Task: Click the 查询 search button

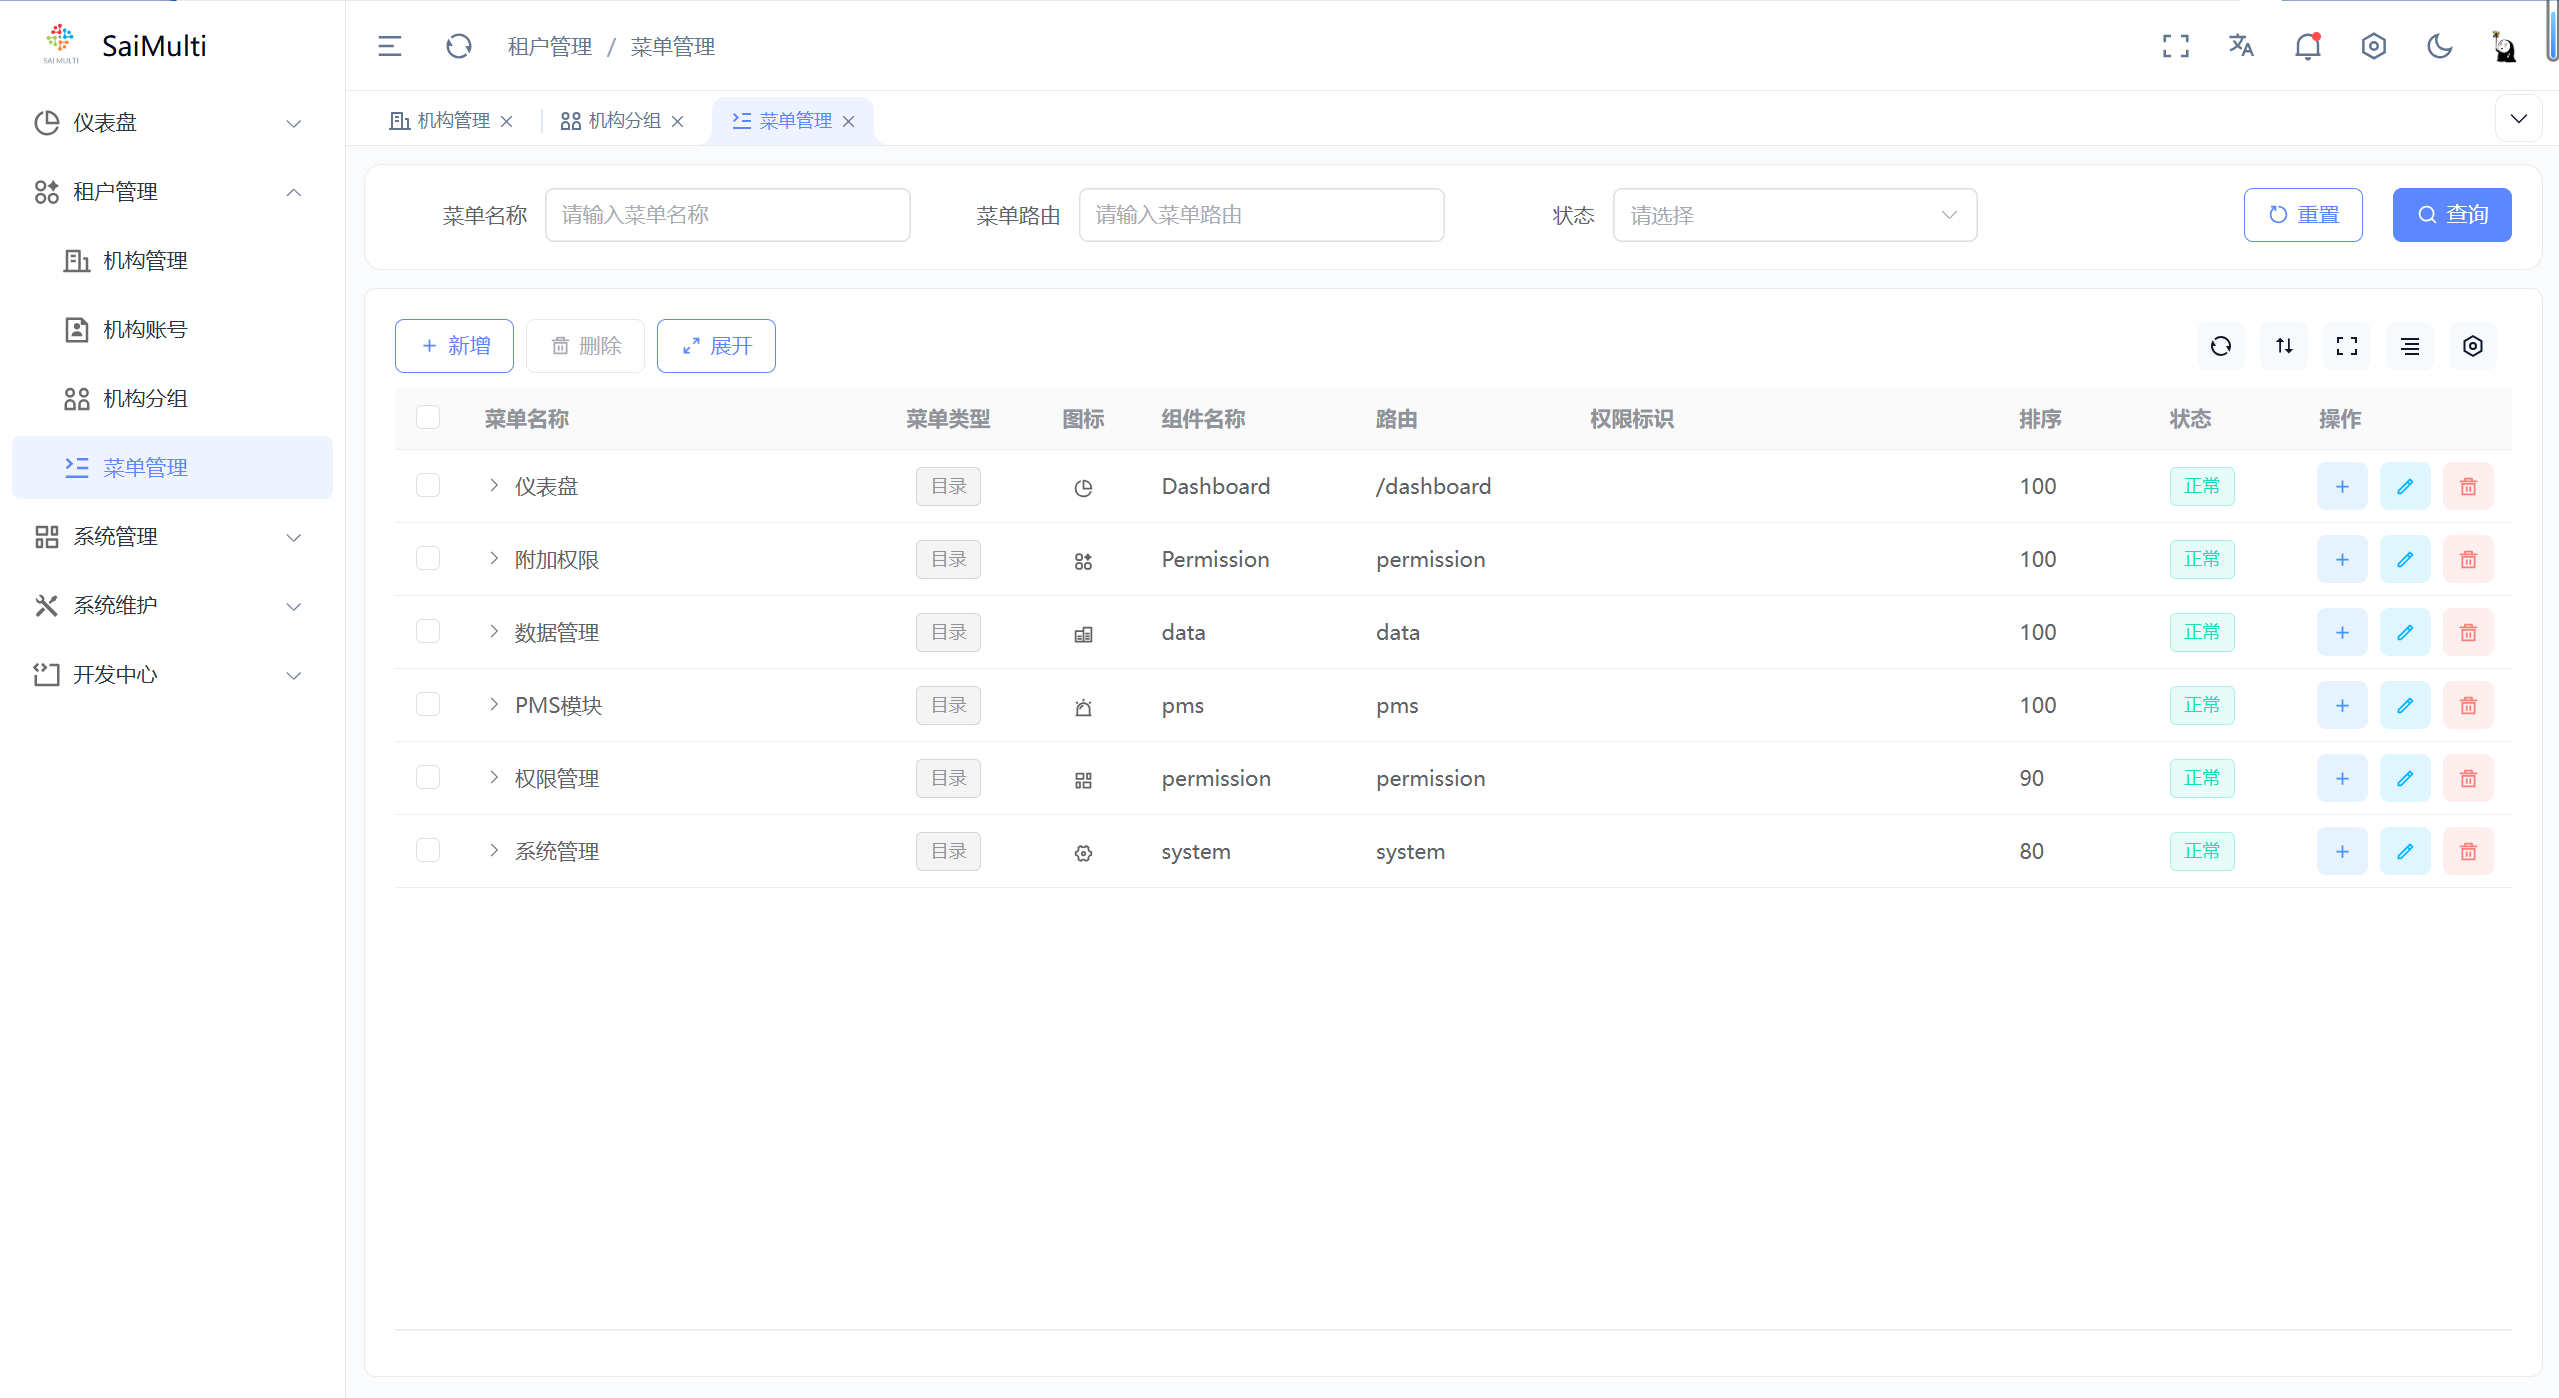Action: 2450,215
